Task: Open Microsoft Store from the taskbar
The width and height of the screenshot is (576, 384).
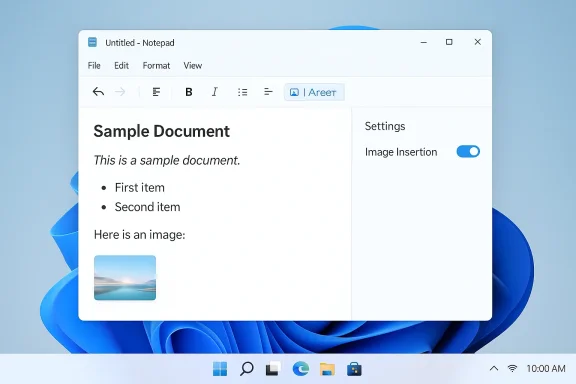Action: pyautogui.click(x=354, y=369)
